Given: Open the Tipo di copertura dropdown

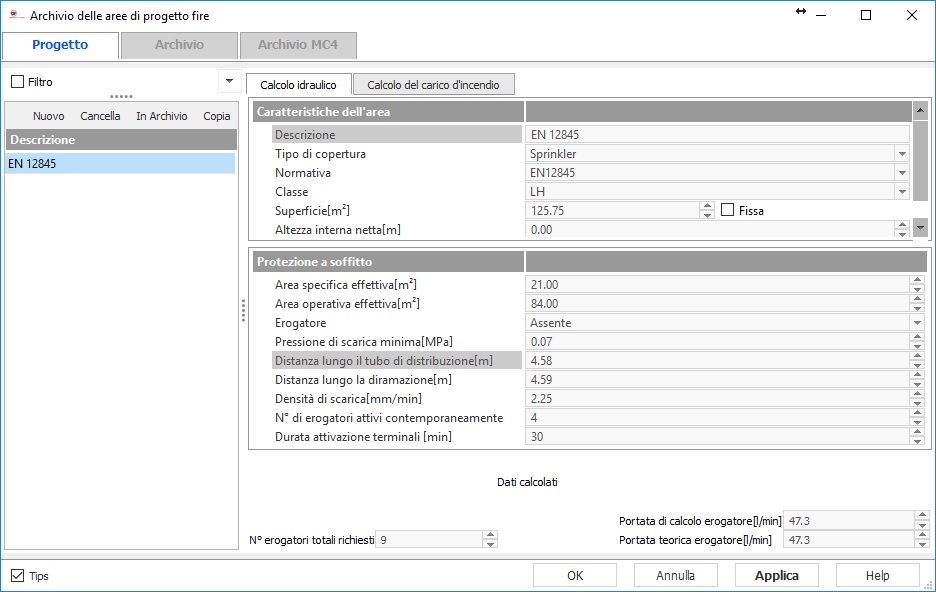Looking at the screenshot, I should click(901, 154).
